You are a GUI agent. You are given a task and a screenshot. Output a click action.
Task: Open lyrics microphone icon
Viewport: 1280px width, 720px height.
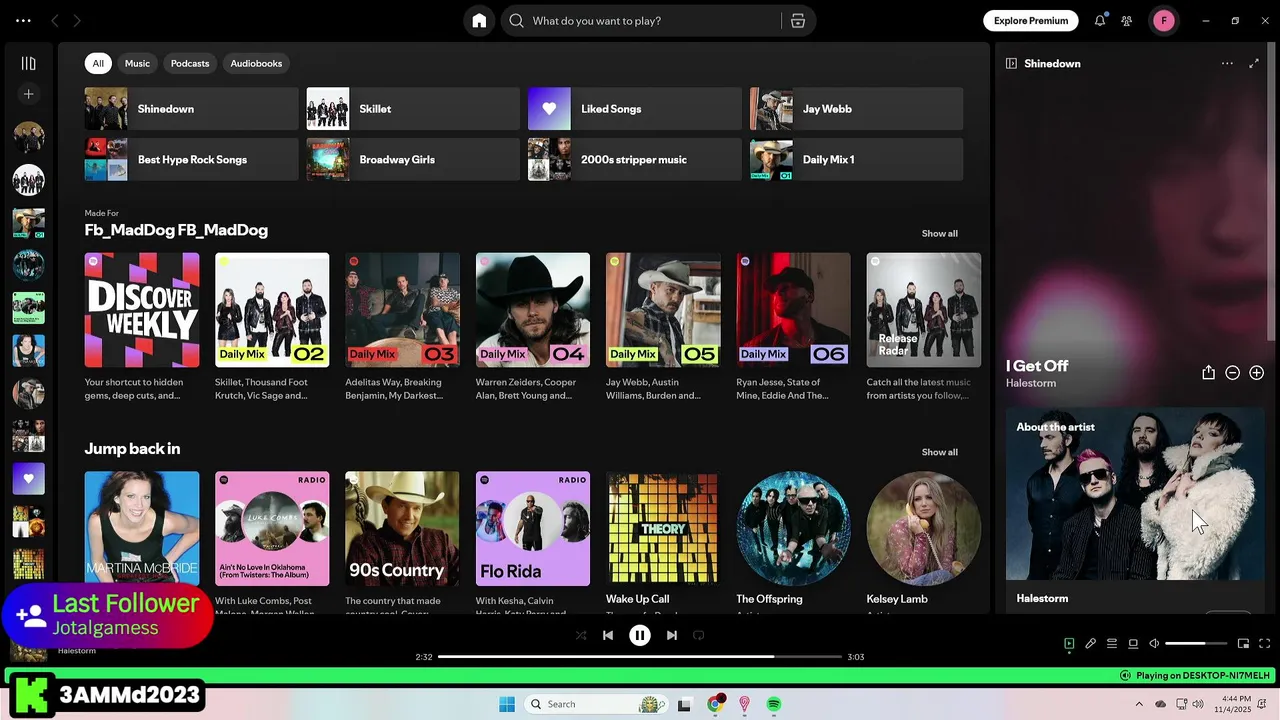point(1090,644)
